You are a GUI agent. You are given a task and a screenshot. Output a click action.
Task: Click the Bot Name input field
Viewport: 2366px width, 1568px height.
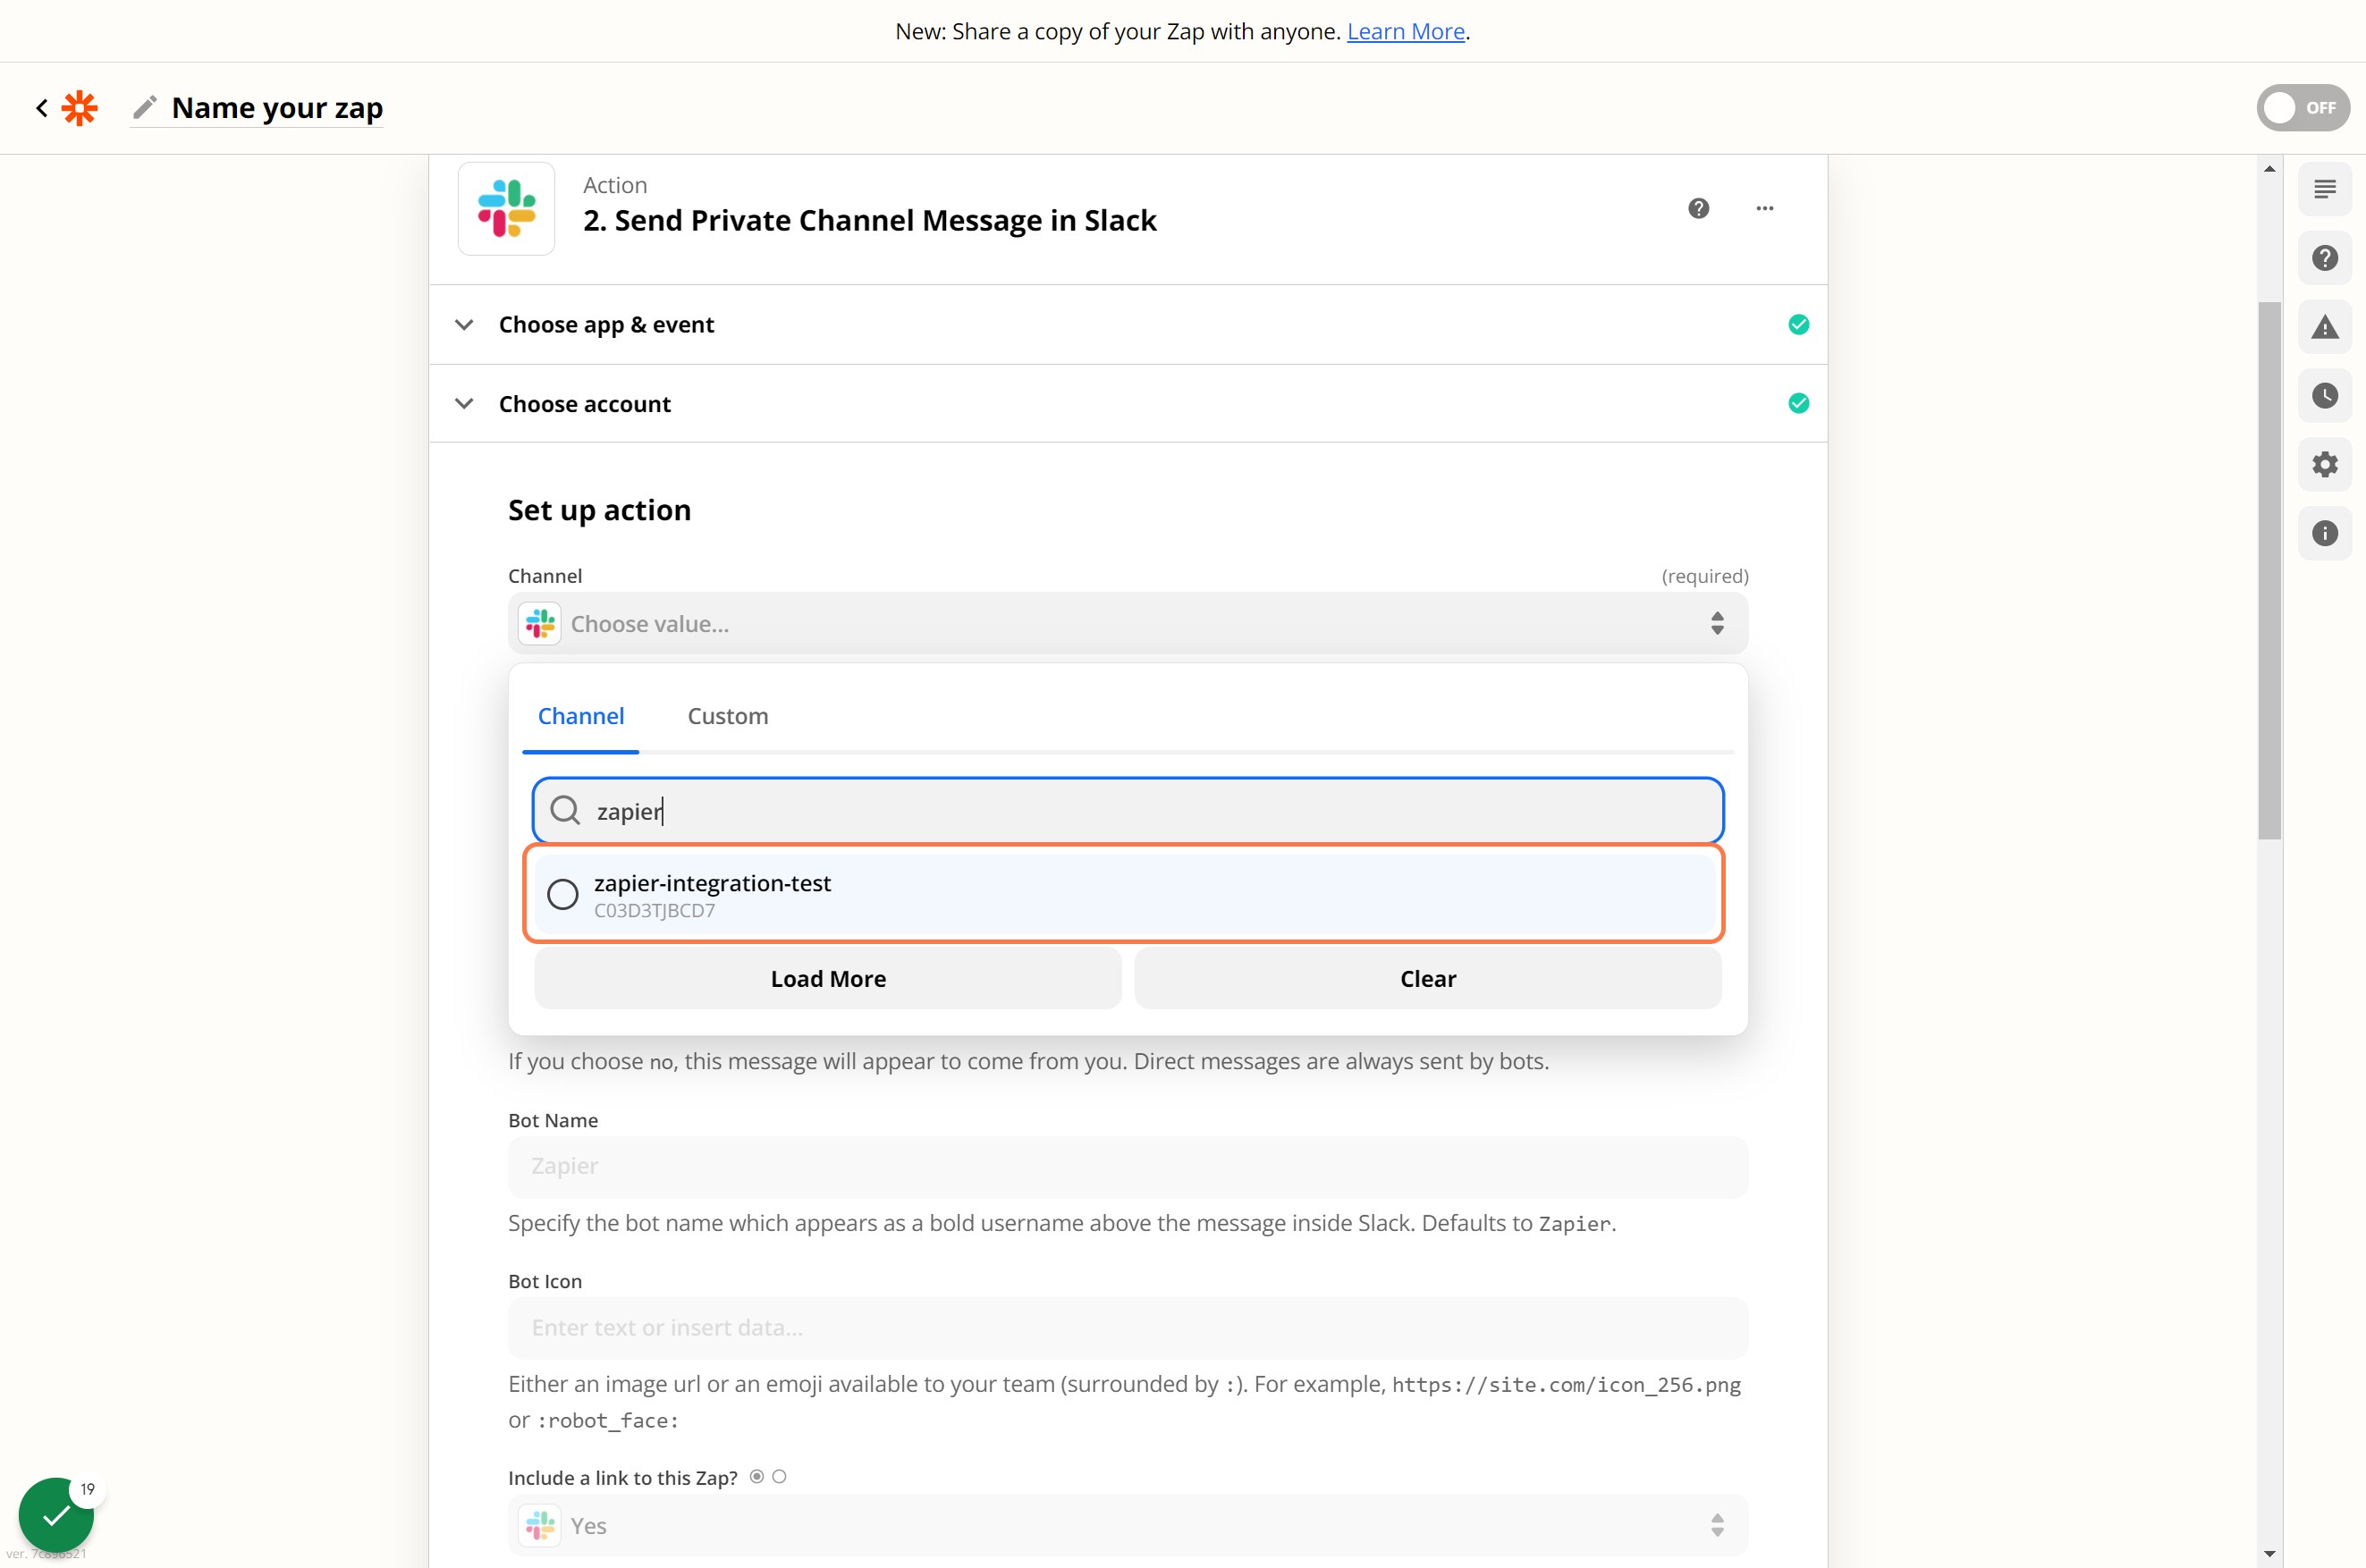(1128, 1166)
